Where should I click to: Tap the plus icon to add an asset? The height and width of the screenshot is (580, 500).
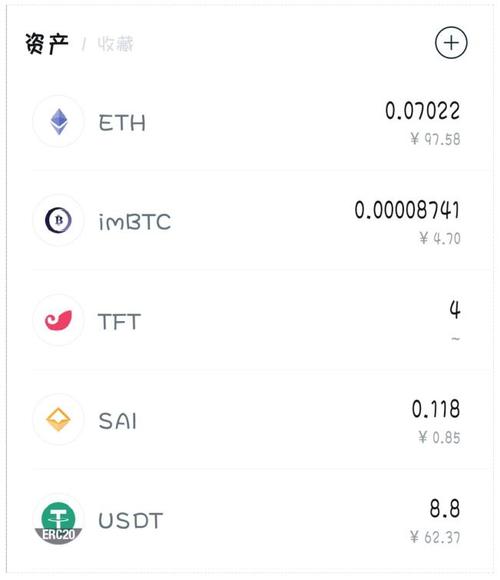[451, 43]
